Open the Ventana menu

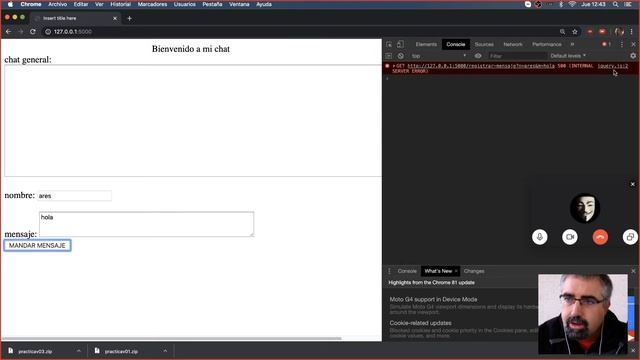[239, 4]
